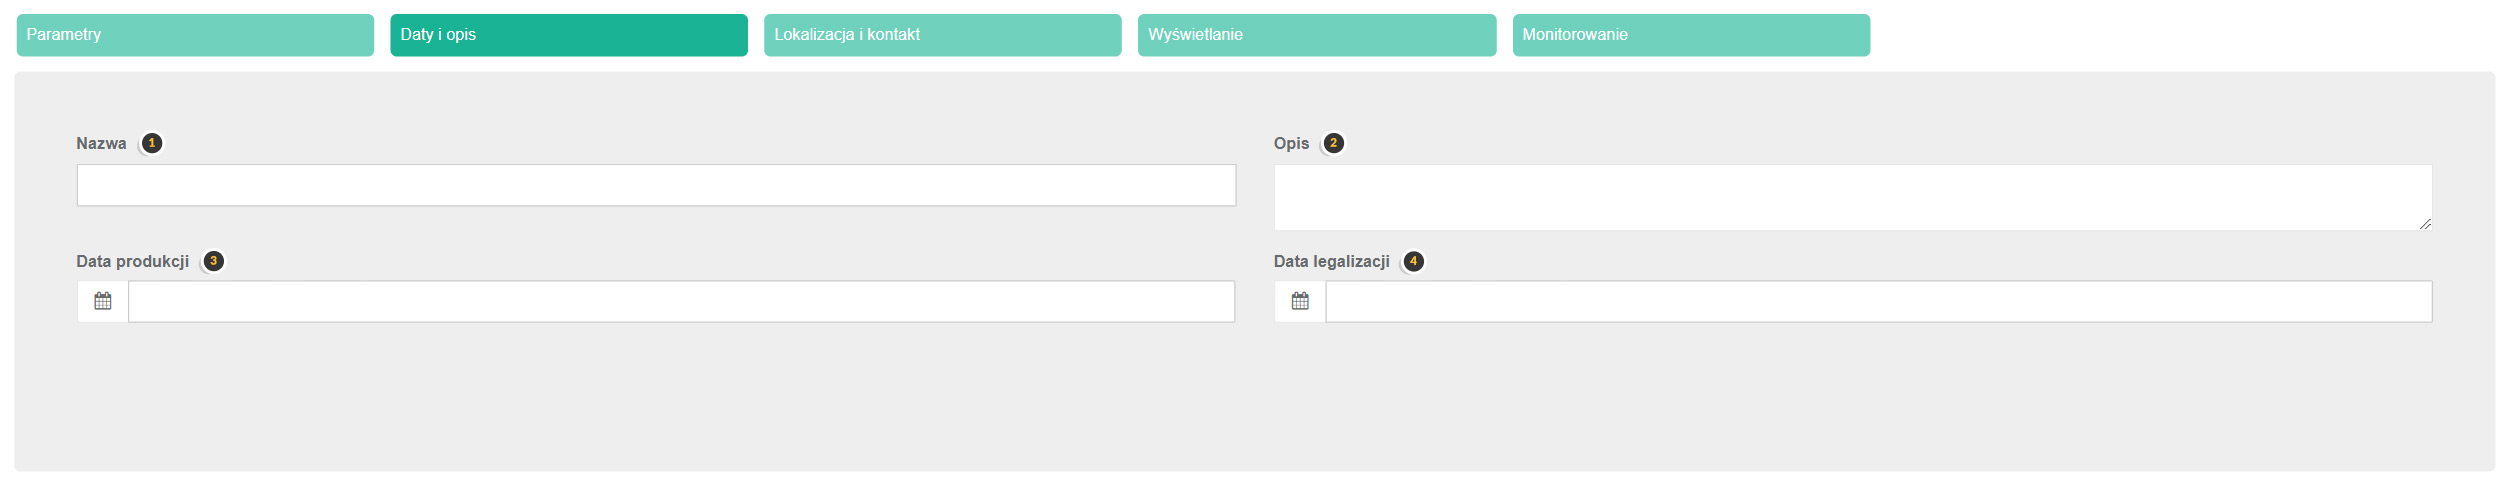
Task: Grab the Opis textarea resize handle
Action: [x=2425, y=224]
